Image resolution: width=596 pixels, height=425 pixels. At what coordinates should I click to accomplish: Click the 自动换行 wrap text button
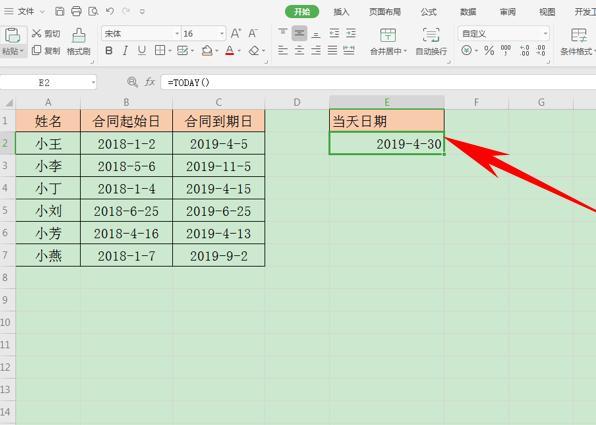pos(431,41)
